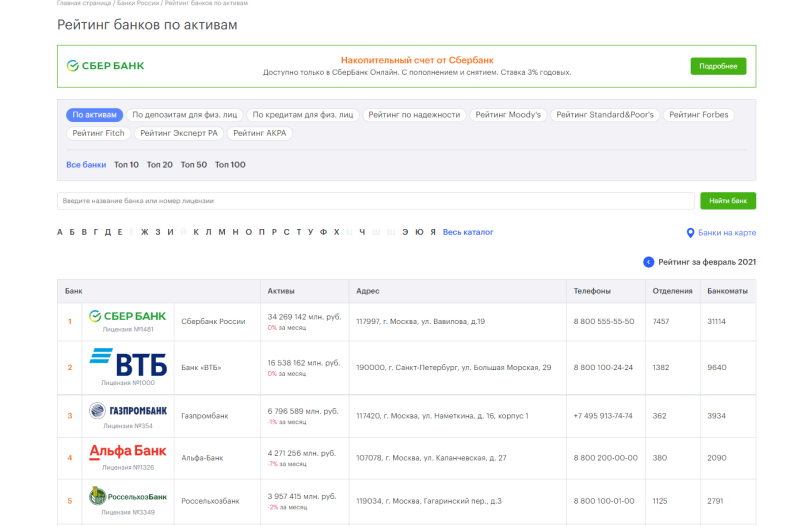Click letter Э in alphabet index
The height and width of the screenshot is (526, 800).
[405, 232]
